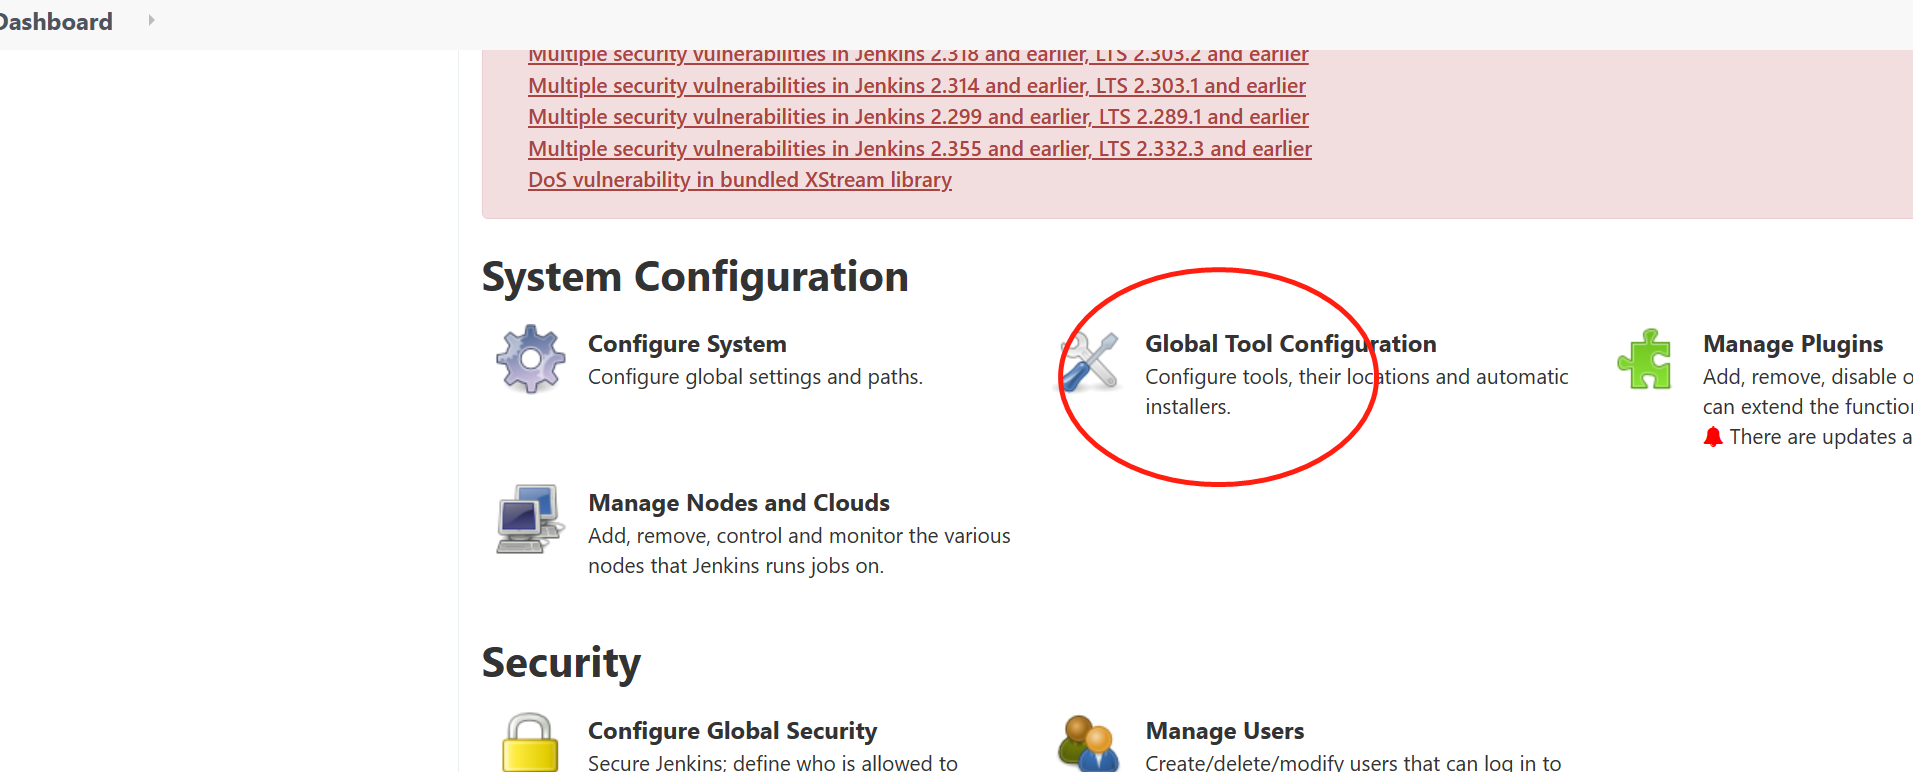Click the Manage Users people icon
1913x772 pixels.
pyautogui.click(x=1089, y=743)
